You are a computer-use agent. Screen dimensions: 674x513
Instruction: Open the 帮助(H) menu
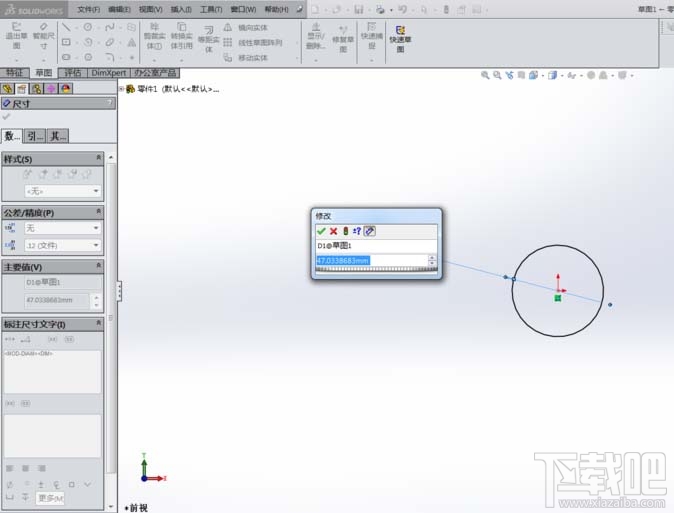pos(276,9)
